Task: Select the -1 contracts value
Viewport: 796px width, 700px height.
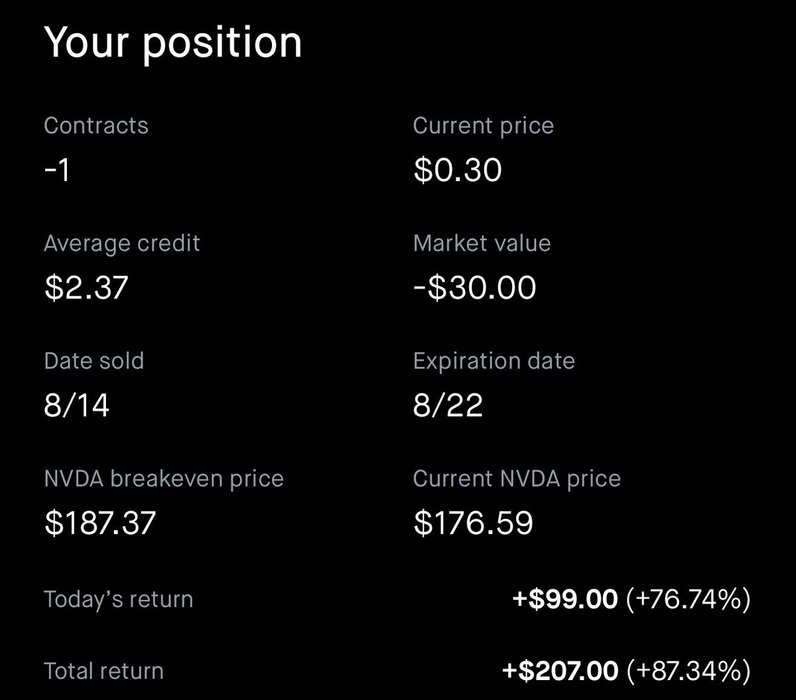Action: coord(58,171)
